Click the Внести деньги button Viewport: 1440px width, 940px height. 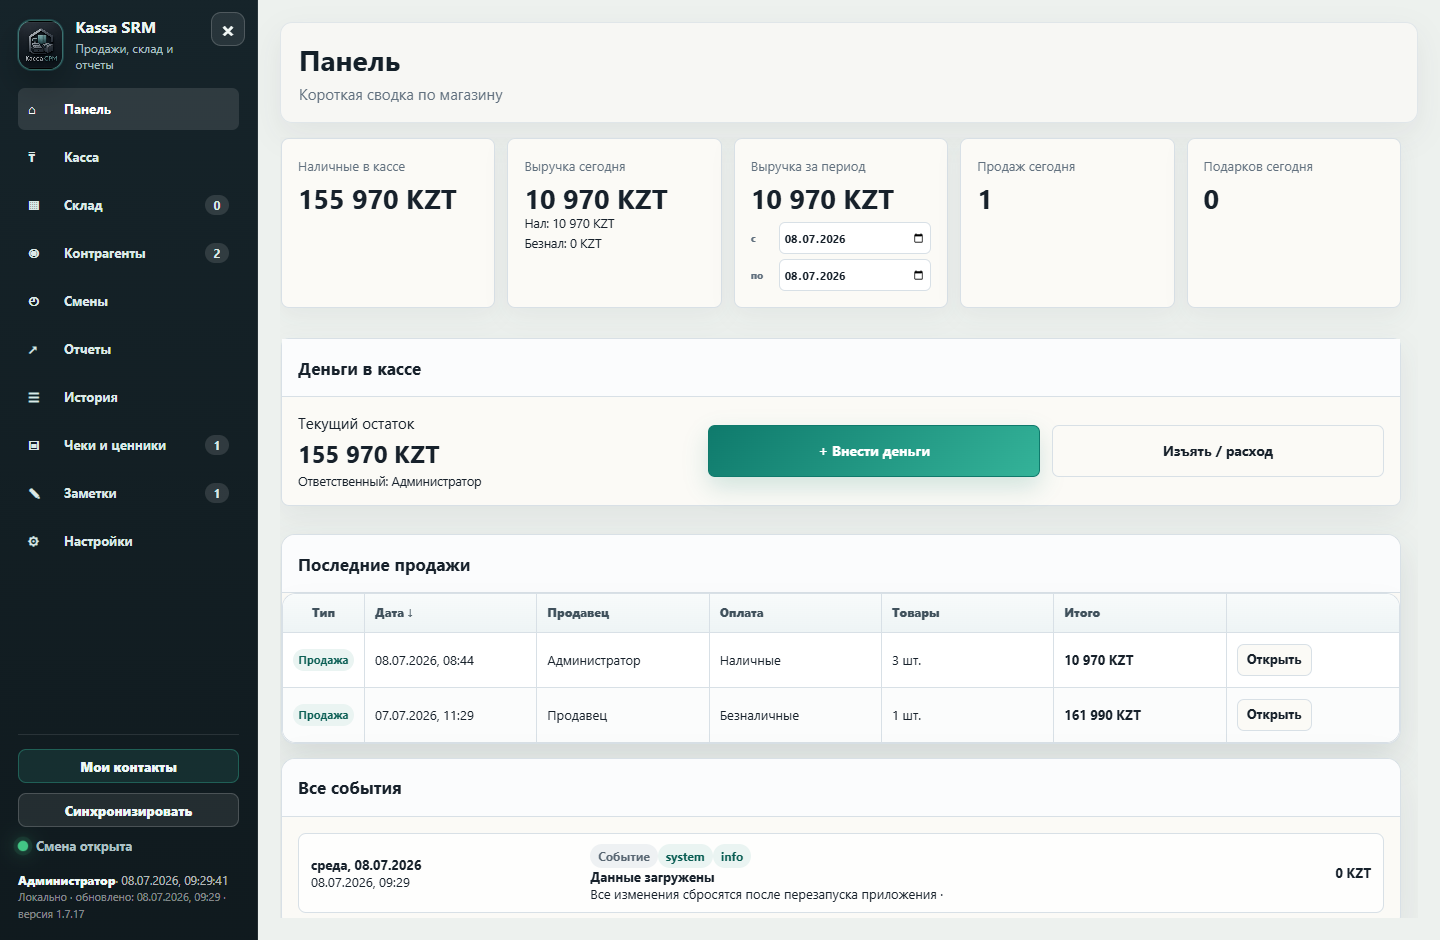point(874,451)
